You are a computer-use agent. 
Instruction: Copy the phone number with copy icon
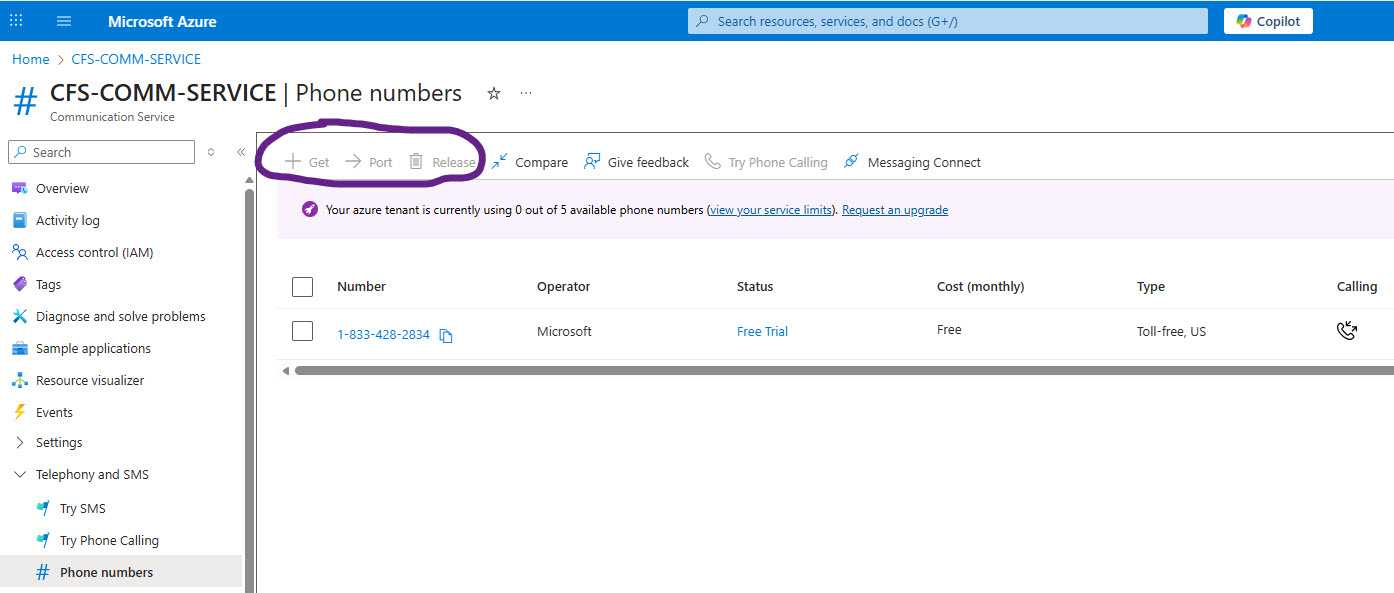[x=446, y=335]
